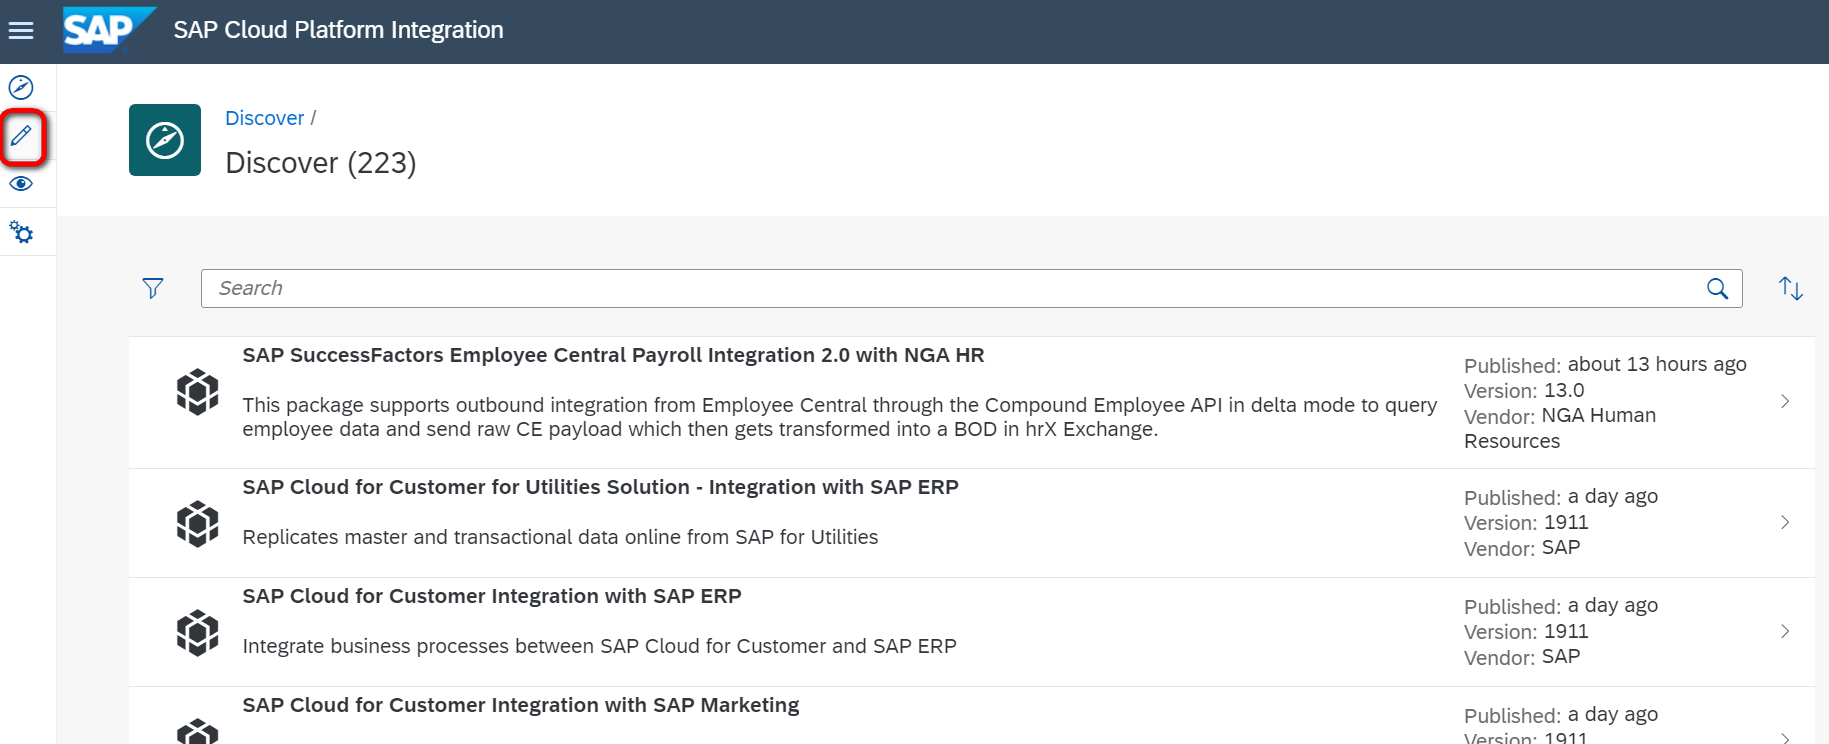Click the package icon for NGA HR Payroll
This screenshot has height=744, width=1829.
click(198, 392)
